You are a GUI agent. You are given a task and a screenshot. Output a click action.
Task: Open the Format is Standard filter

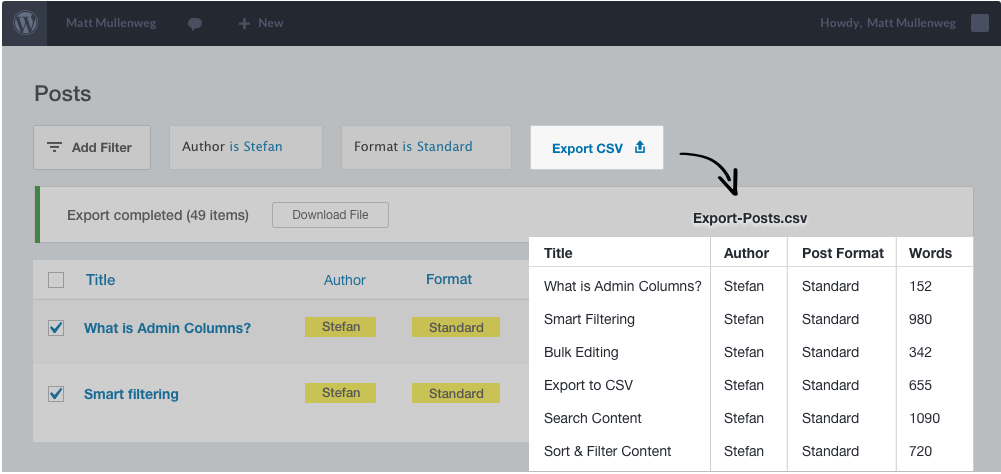pos(426,147)
